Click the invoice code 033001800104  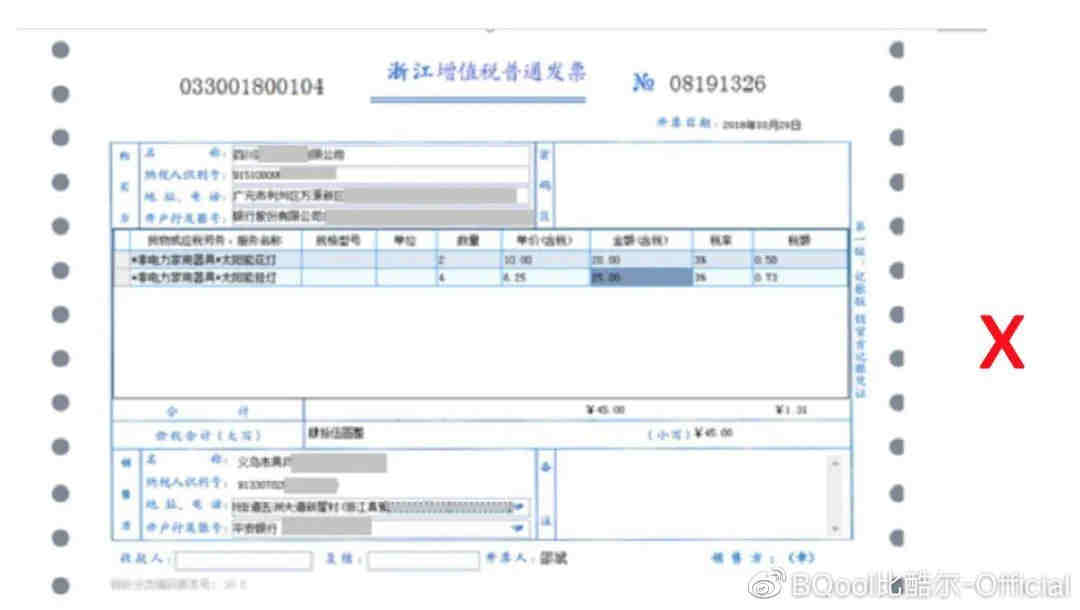(x=251, y=87)
